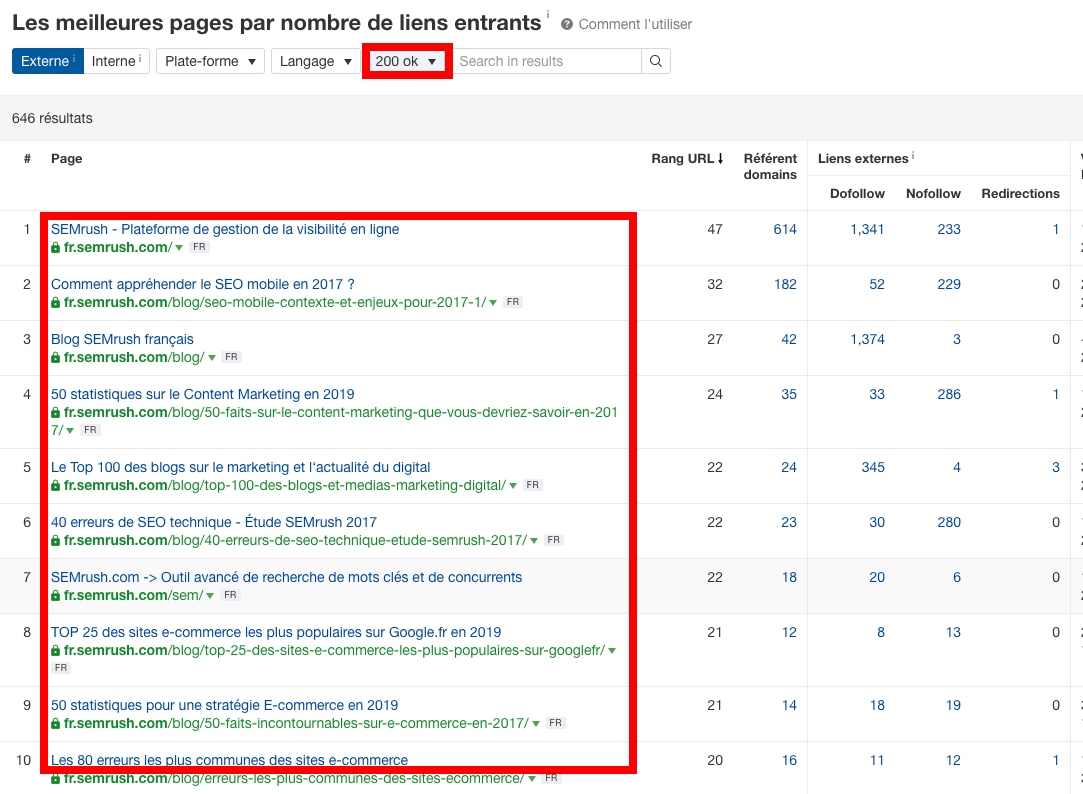Click the lock icon beside fr.semrush.com/blog/ URL
This screenshot has width=1083, height=794.
click(55, 358)
